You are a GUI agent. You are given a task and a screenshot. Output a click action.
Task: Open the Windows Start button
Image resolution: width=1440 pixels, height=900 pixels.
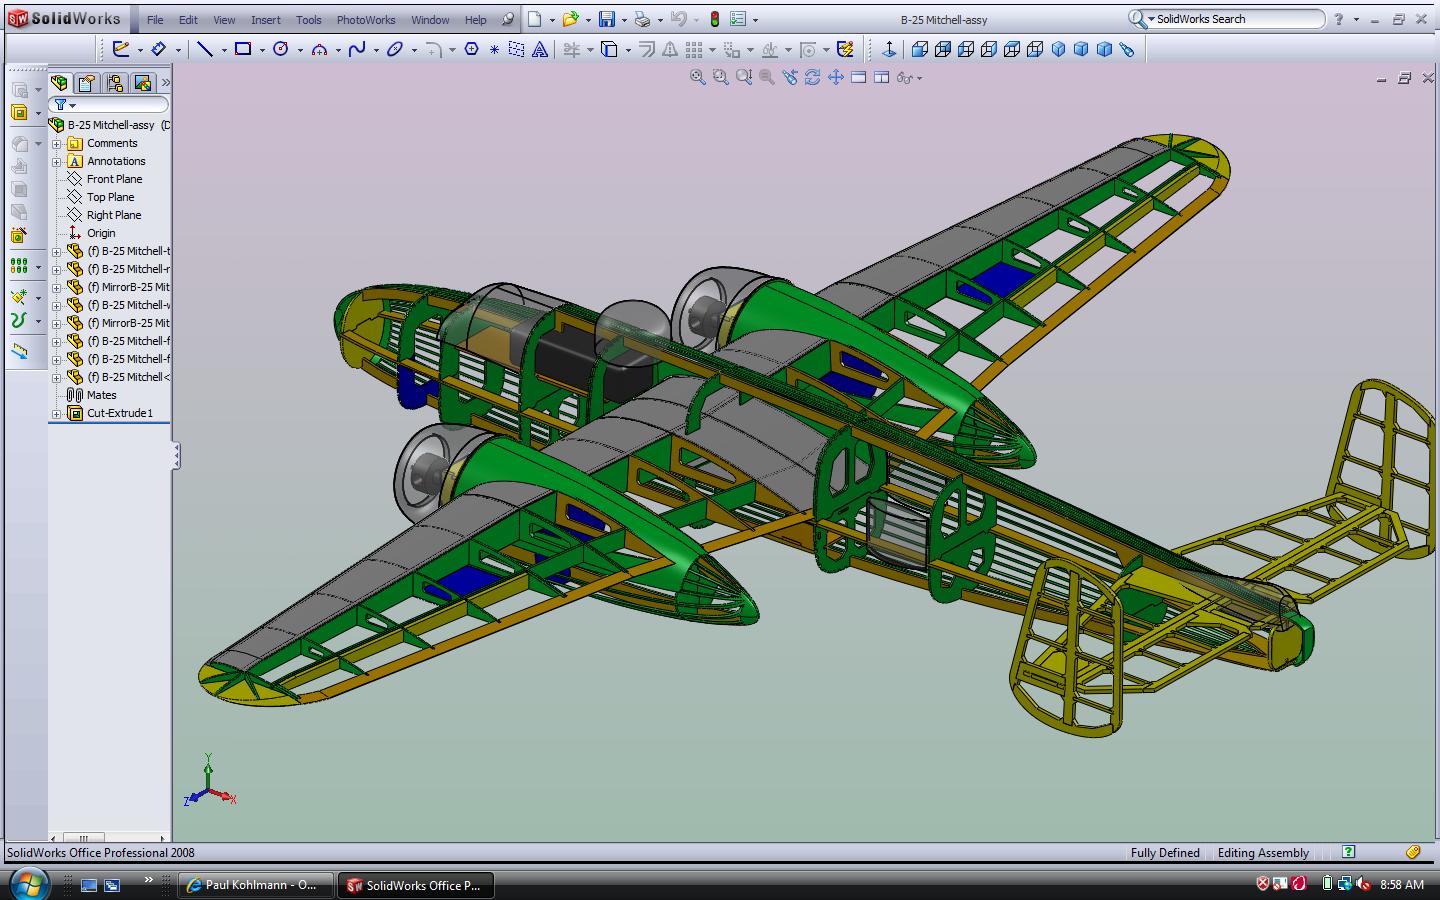tap(28, 884)
